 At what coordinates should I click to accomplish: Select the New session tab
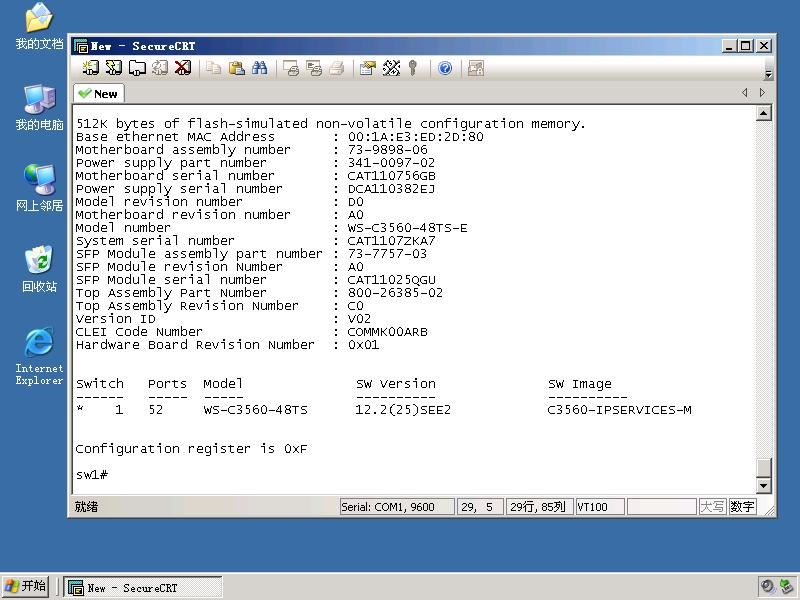[99, 94]
